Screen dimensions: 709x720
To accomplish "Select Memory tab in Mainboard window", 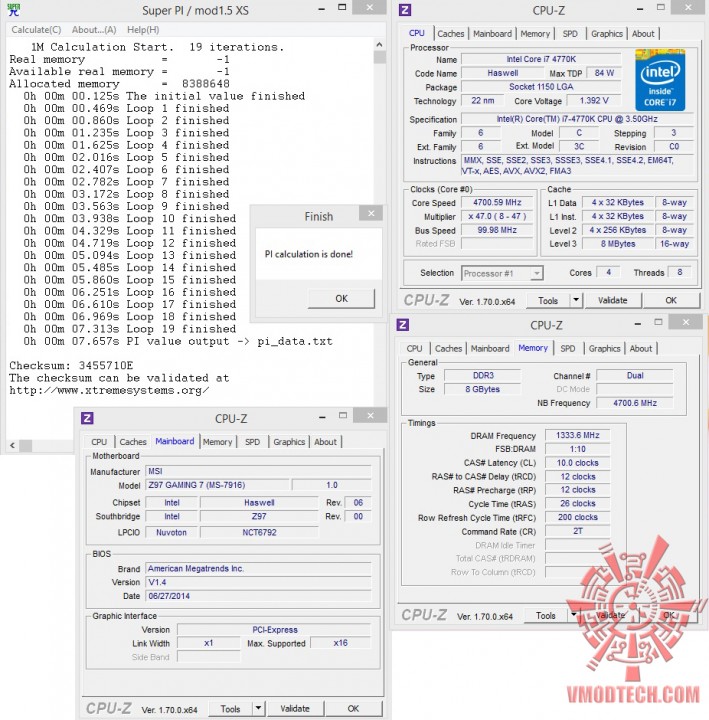I will pyautogui.click(x=217, y=442).
